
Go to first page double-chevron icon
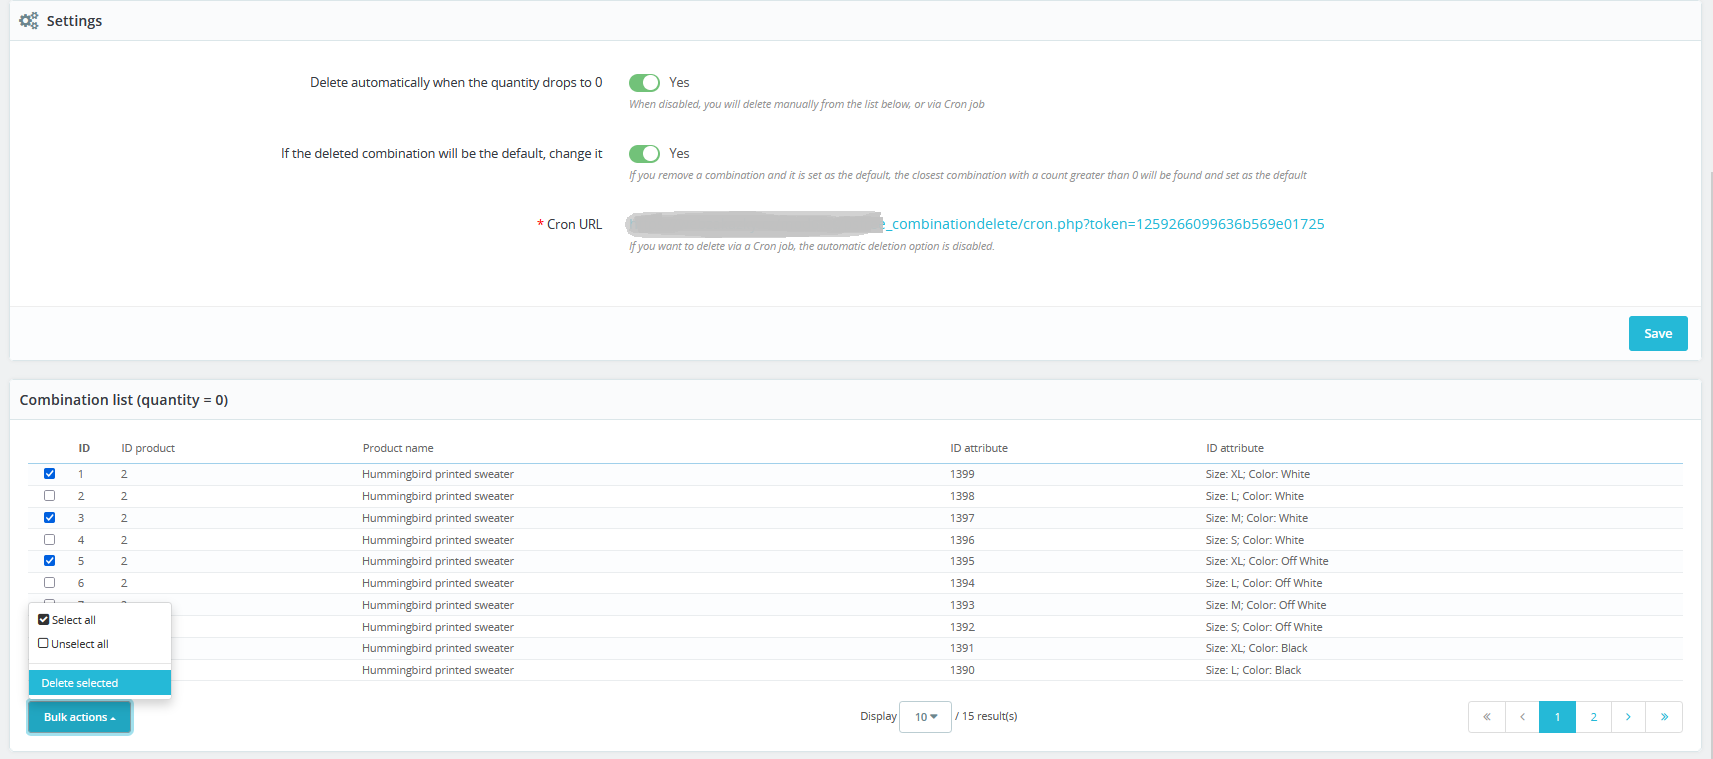tap(1487, 717)
